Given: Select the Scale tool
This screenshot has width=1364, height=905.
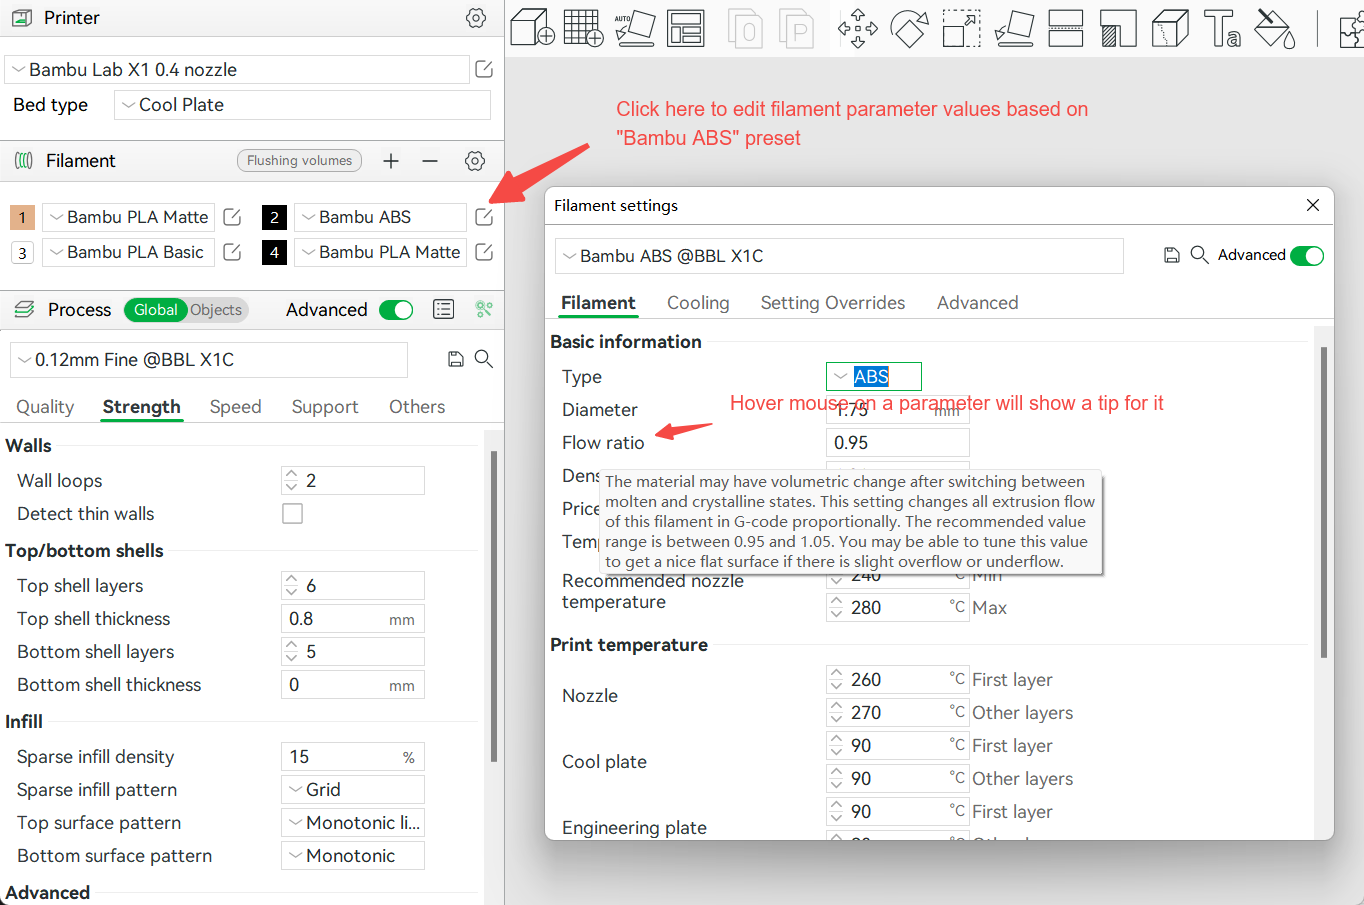Looking at the screenshot, I should (961, 28).
